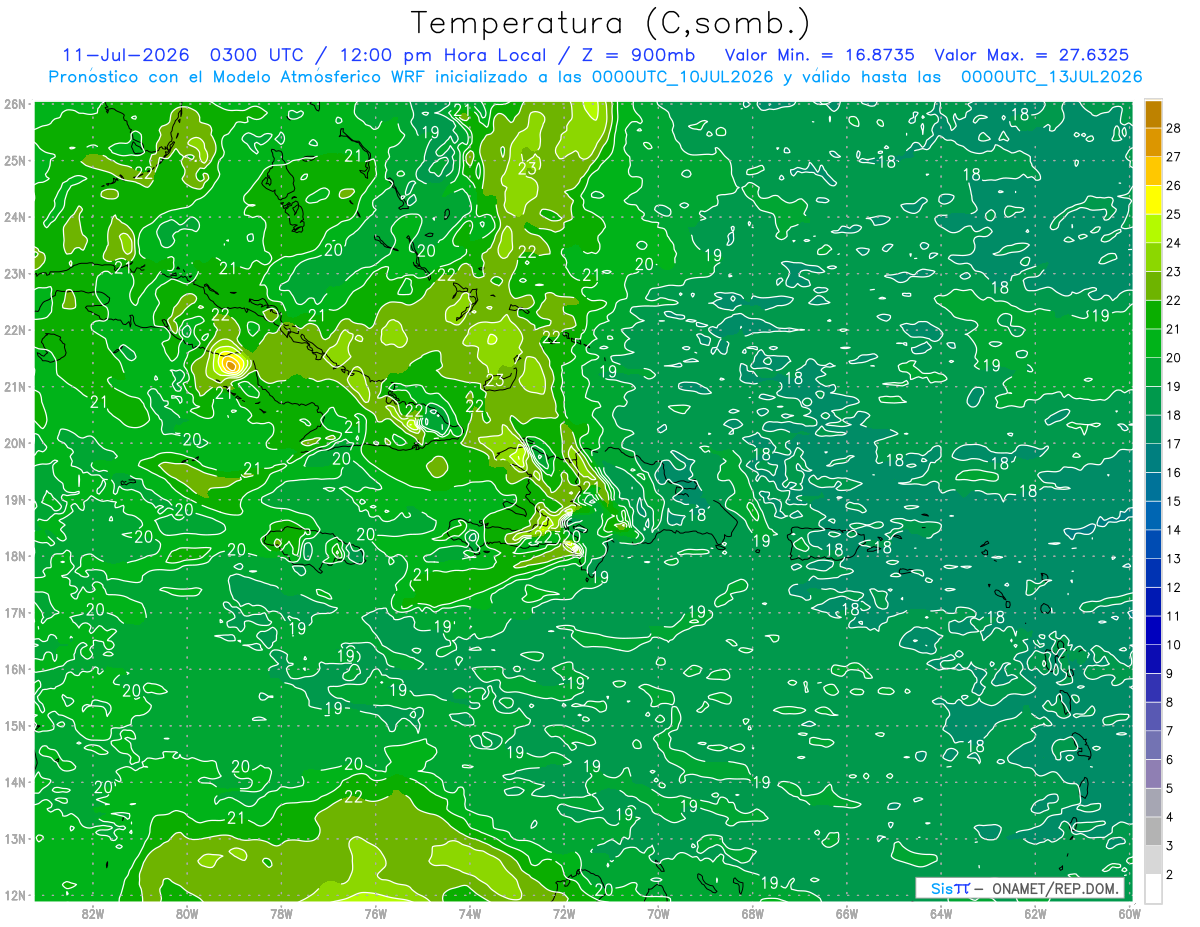The width and height of the screenshot is (1200, 927).
Task: Click longitude axis label "66W"
Action: point(846,913)
